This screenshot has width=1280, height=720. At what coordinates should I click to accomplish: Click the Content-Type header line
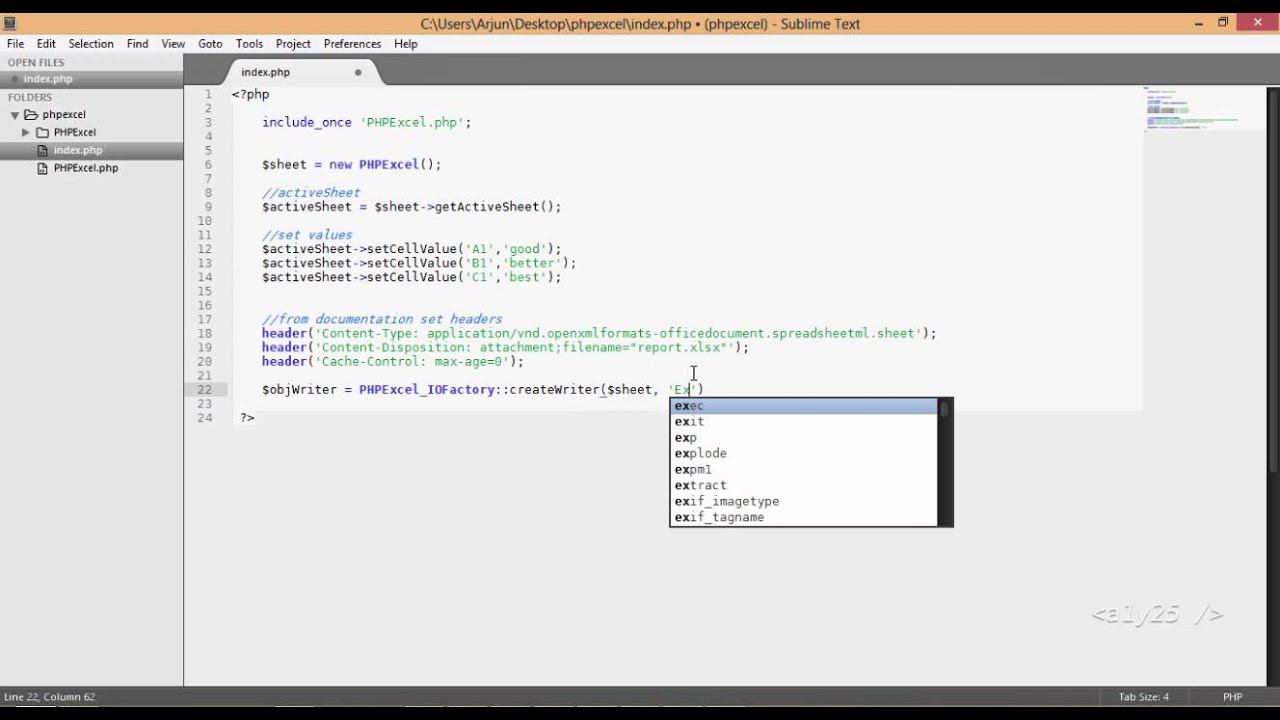tap(599, 333)
